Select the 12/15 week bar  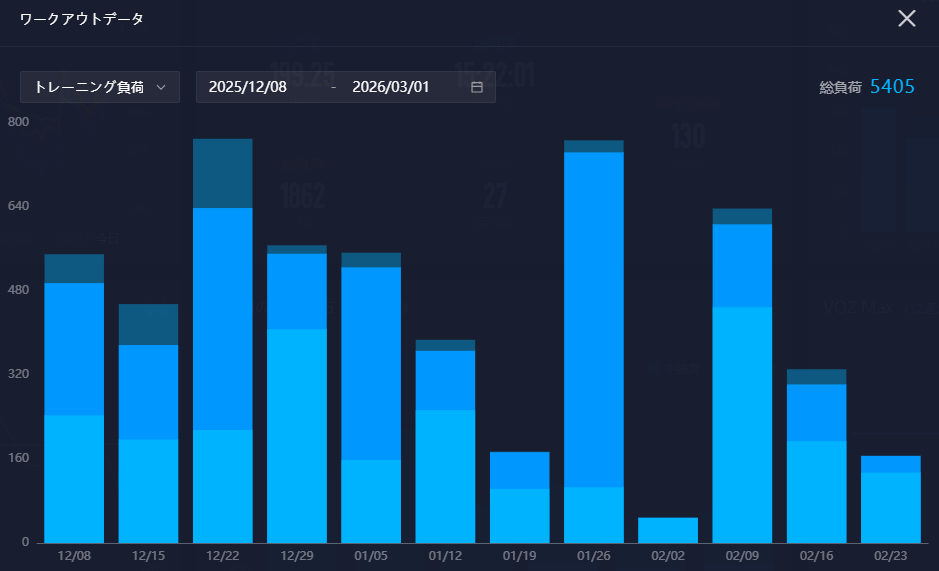[148, 425]
